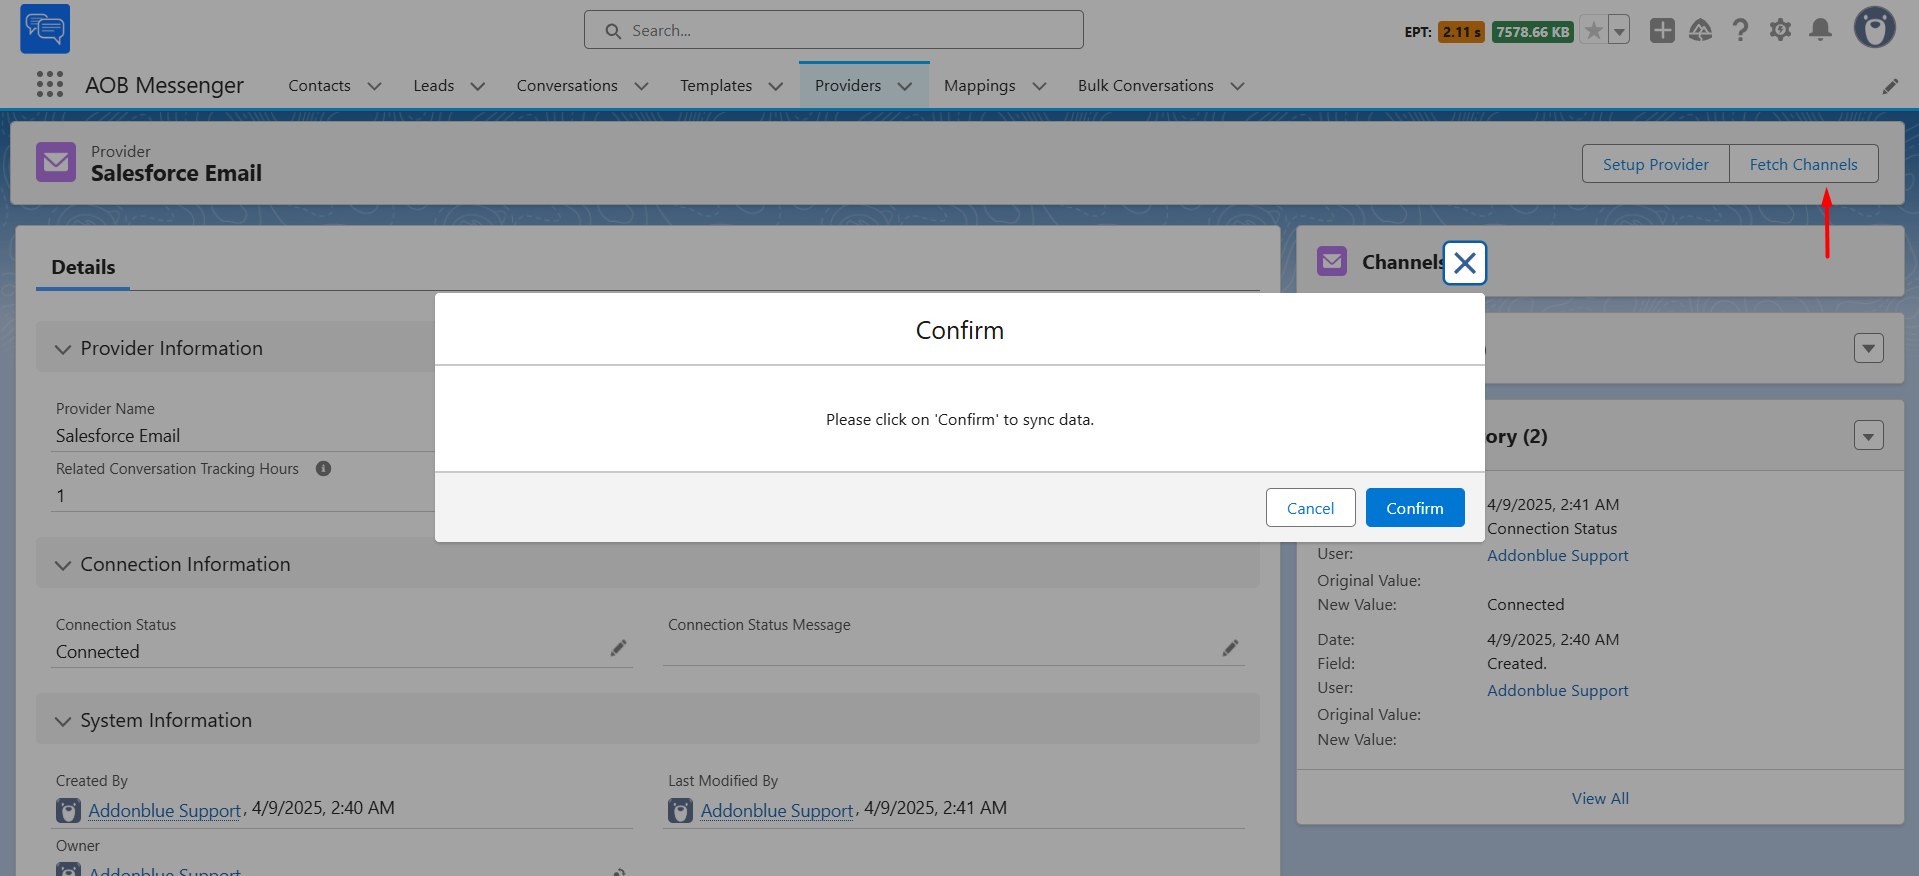Open the Providers navigation tab

pos(848,86)
